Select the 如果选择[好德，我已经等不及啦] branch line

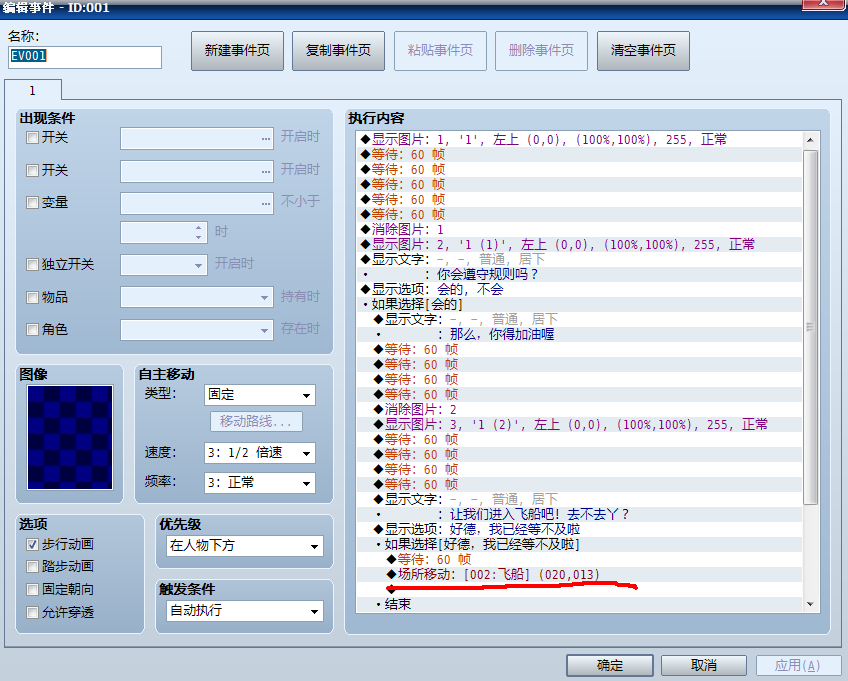point(580,544)
